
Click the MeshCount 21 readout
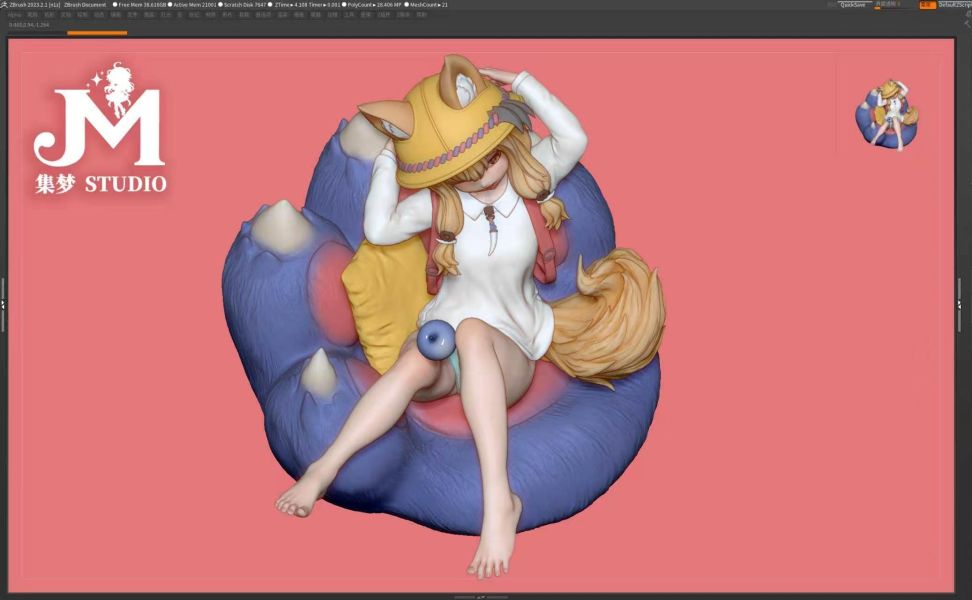point(426,4)
